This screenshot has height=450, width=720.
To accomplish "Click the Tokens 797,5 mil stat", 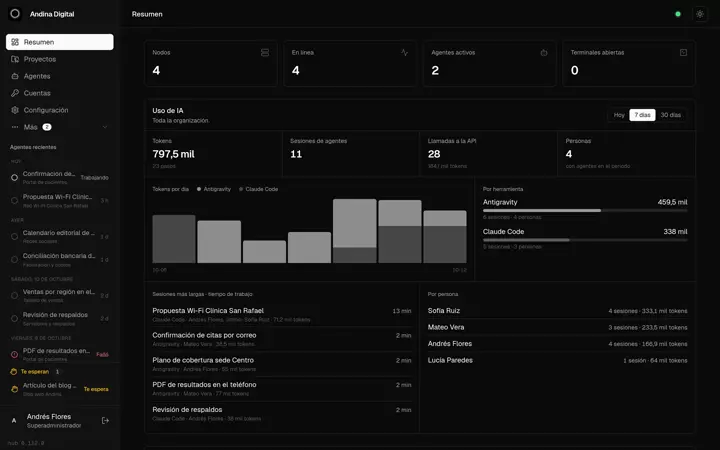I will 214,154.
